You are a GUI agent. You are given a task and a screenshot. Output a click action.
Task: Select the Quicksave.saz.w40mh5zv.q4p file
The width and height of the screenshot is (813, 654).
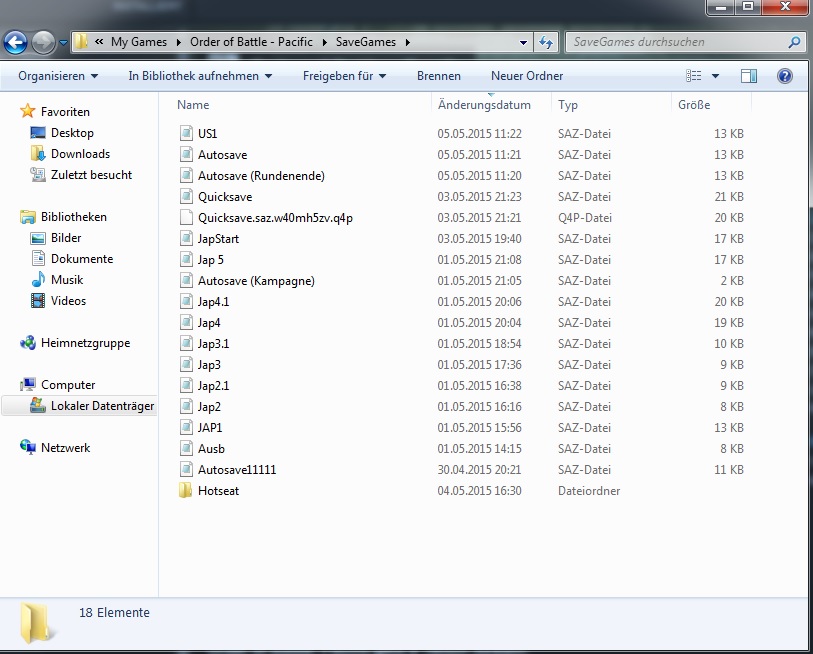[275, 218]
